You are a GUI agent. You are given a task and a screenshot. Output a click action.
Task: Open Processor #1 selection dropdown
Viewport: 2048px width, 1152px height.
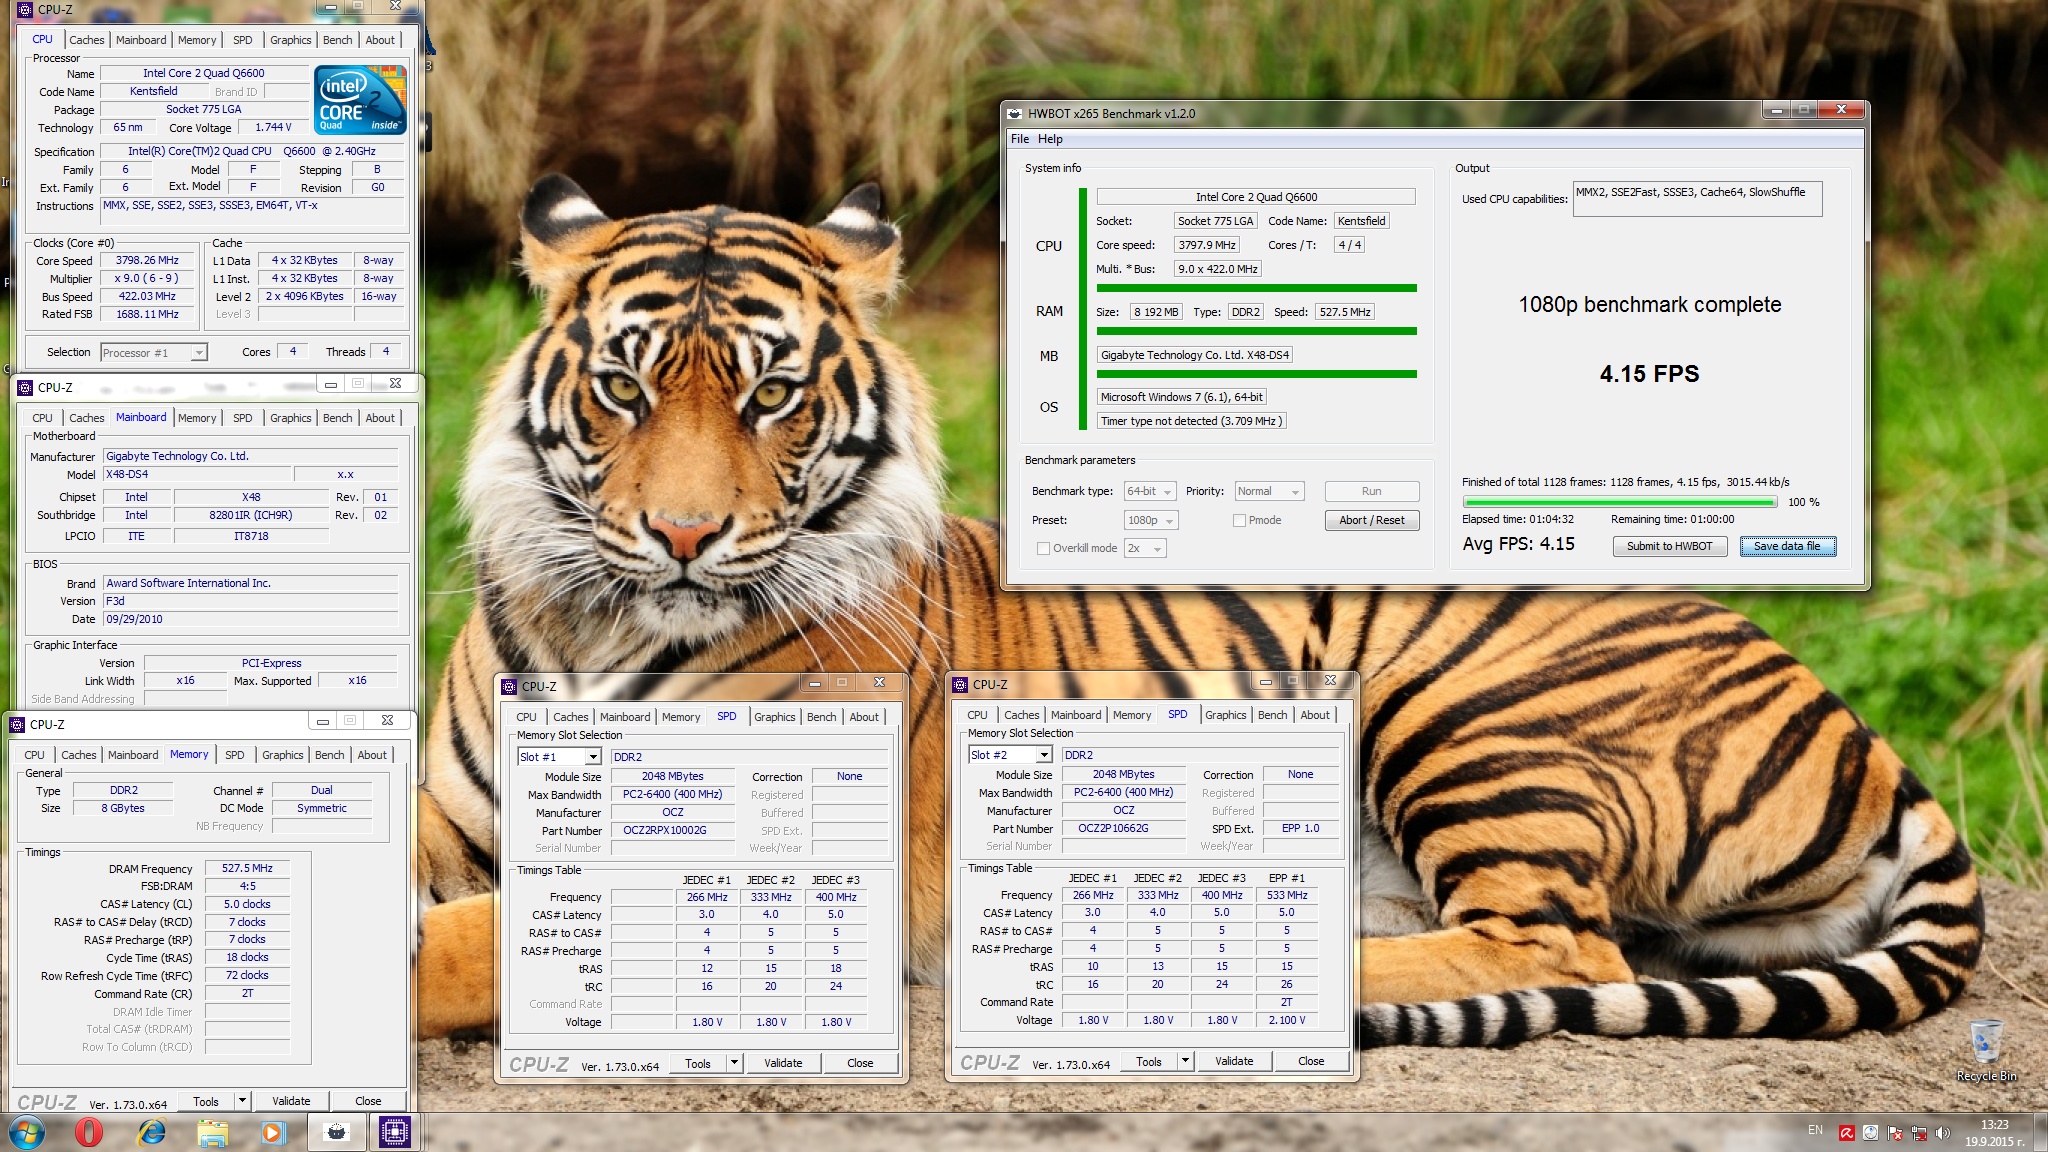[x=154, y=352]
